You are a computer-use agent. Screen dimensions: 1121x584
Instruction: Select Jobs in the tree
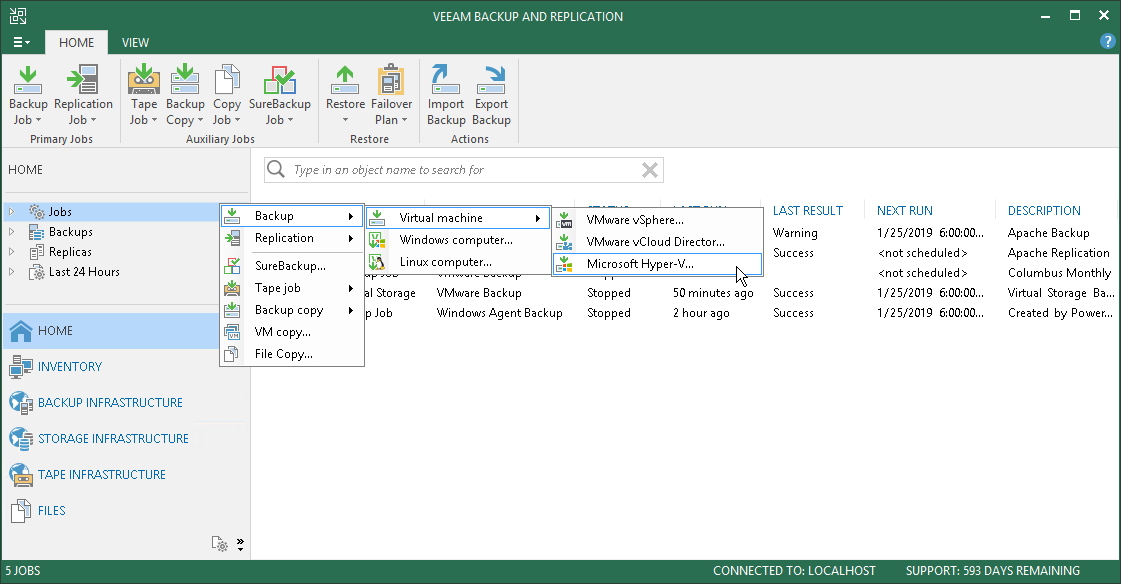[x=60, y=212]
